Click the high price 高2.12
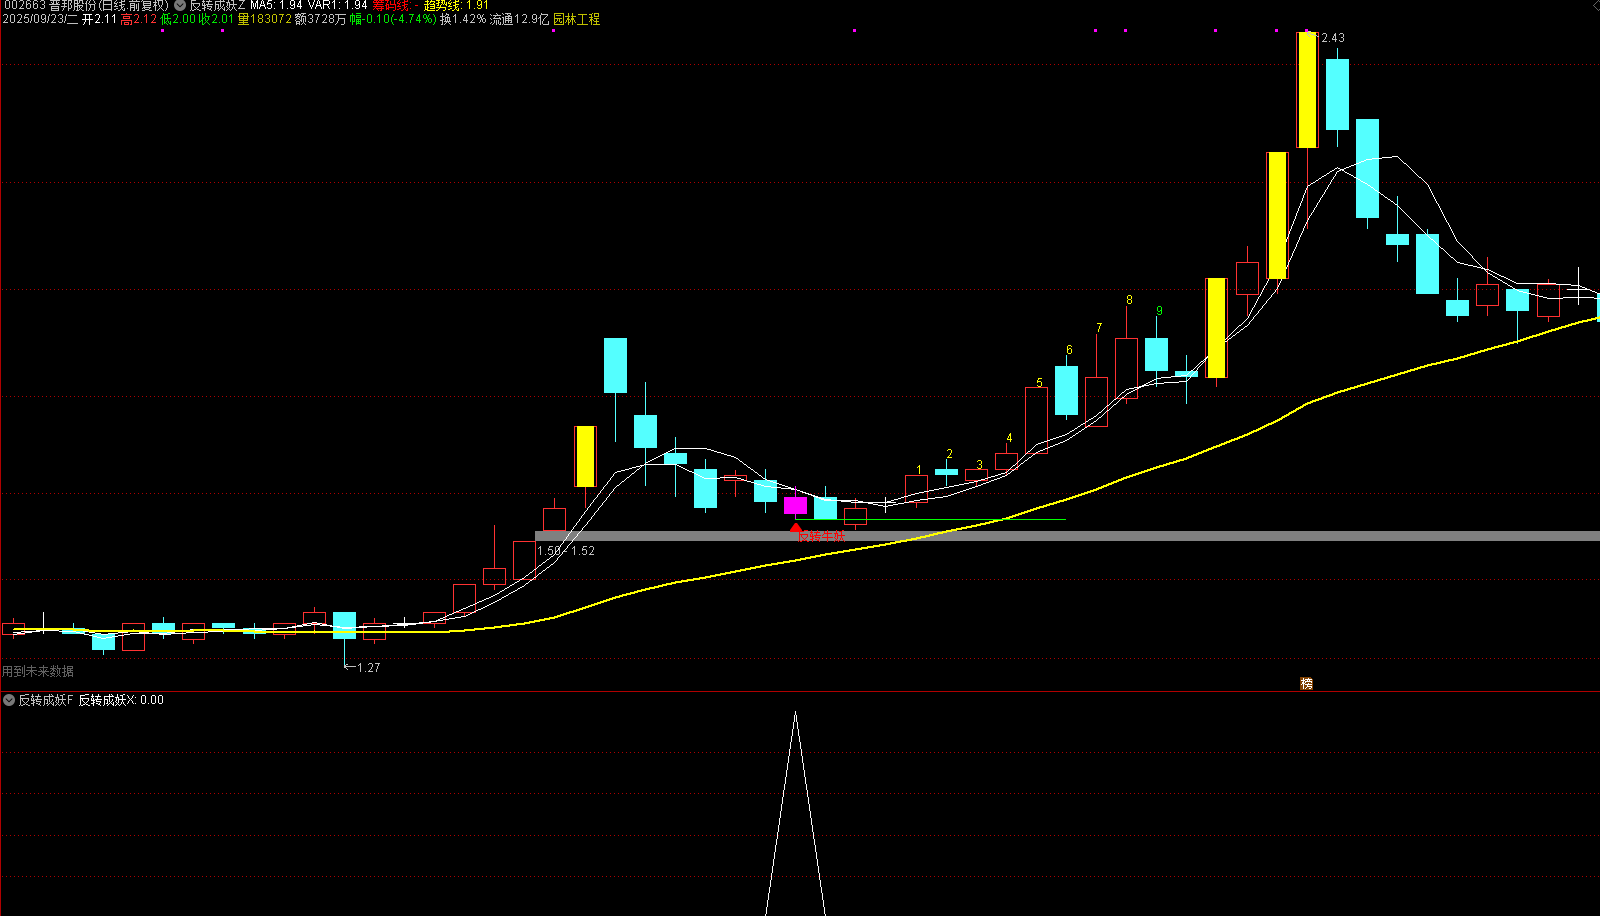 click(x=139, y=19)
